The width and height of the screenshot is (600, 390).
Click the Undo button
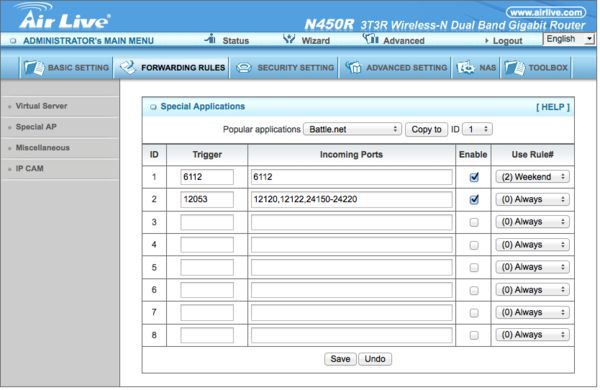pyautogui.click(x=375, y=359)
